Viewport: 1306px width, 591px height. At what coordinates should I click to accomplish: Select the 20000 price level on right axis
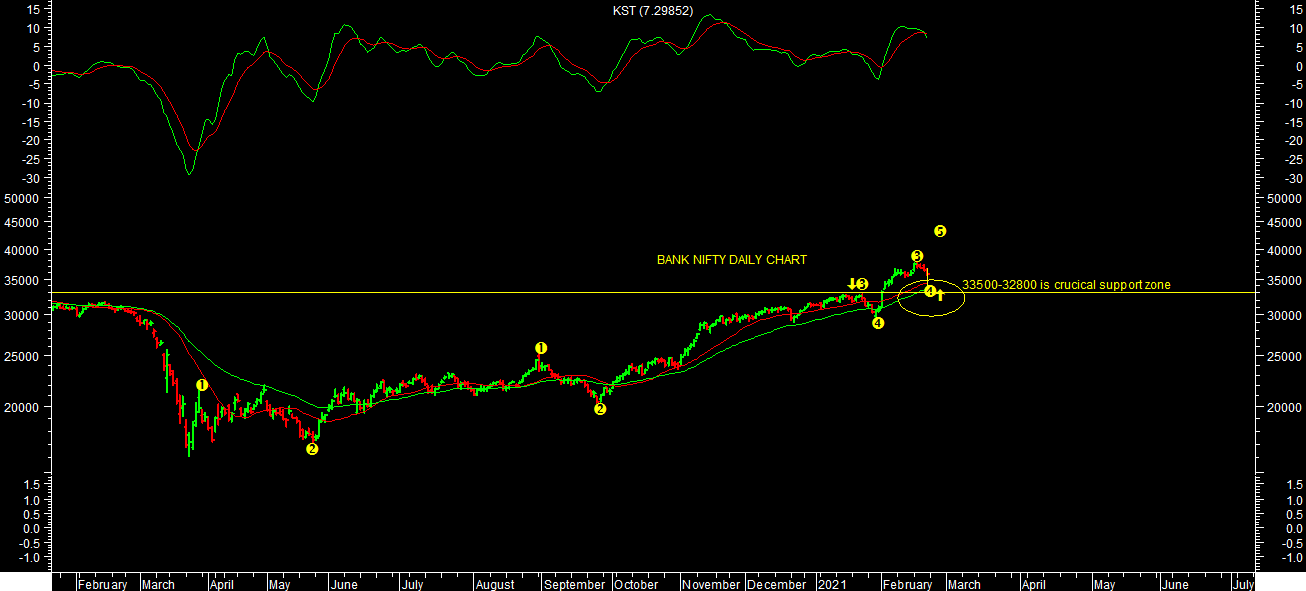coord(1282,408)
